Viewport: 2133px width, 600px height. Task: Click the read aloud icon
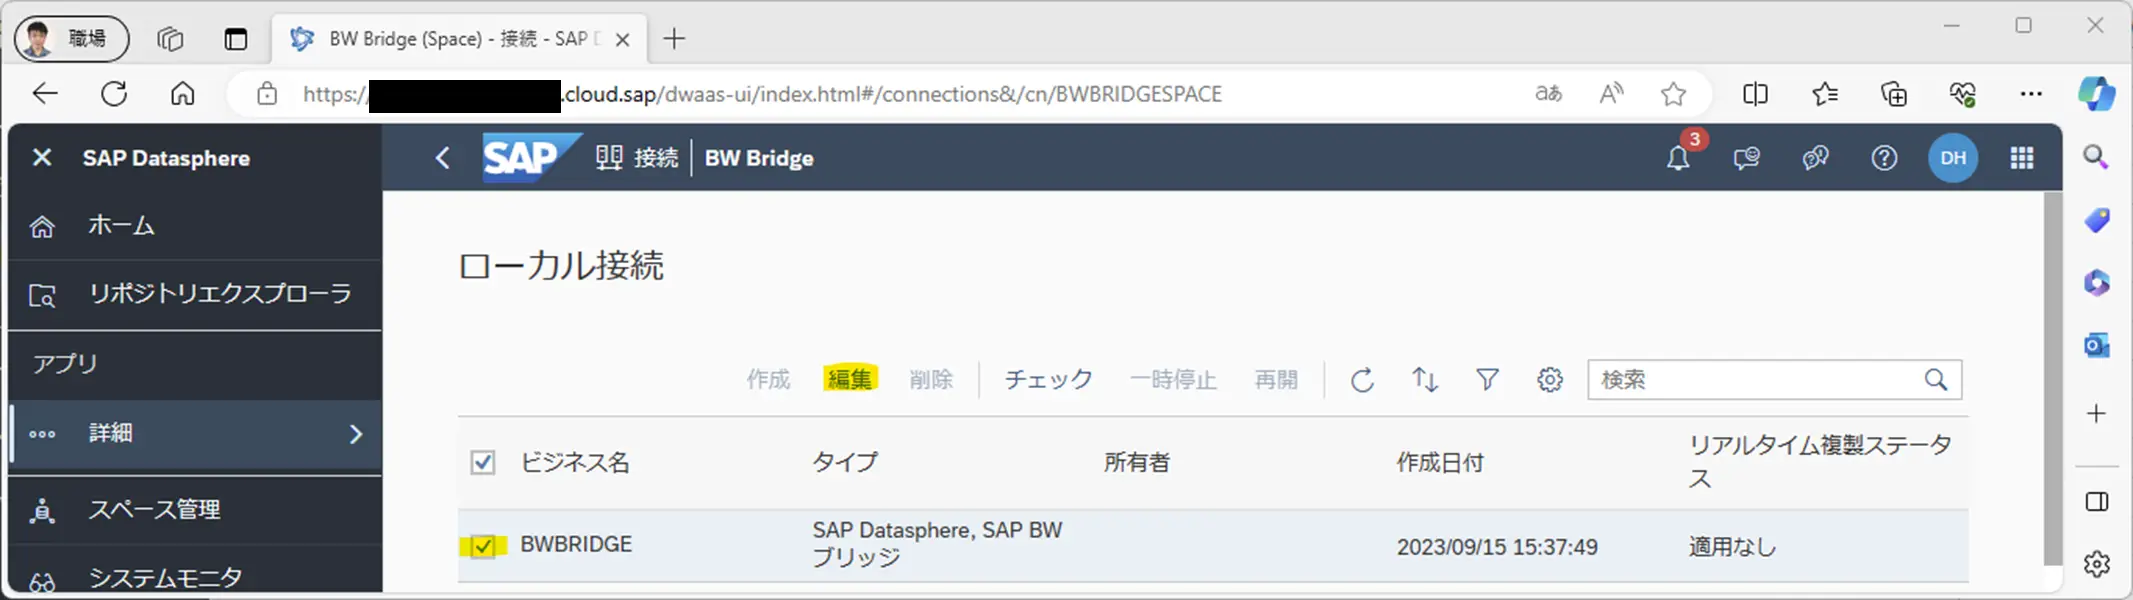point(1611,94)
